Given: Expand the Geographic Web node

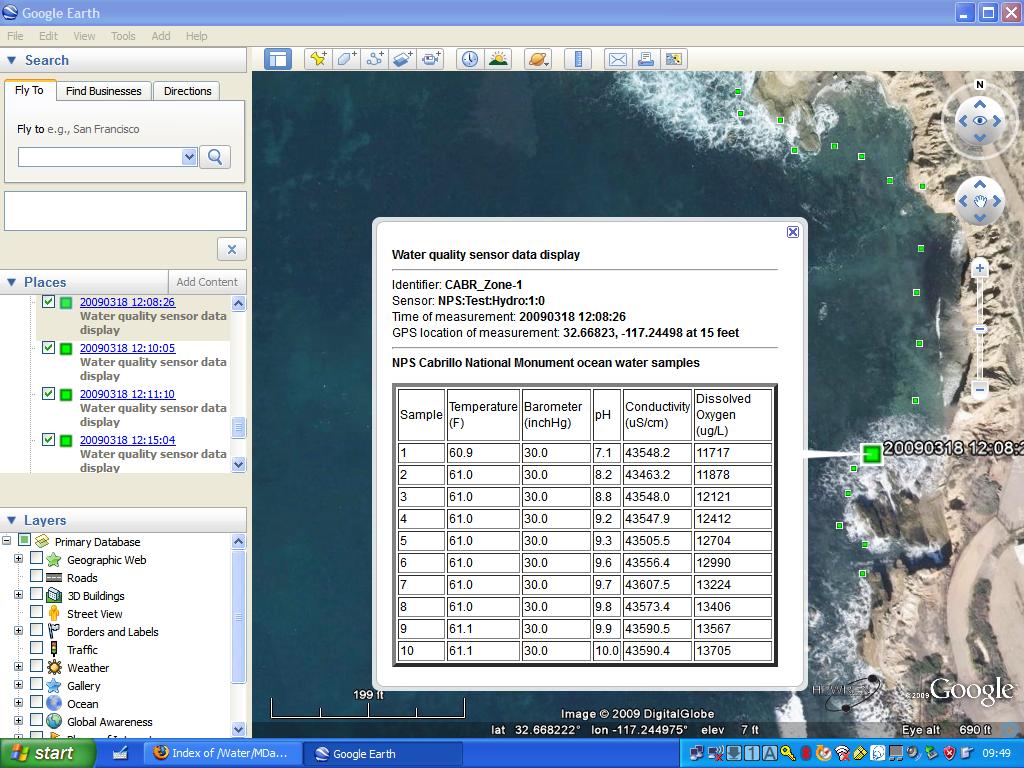Looking at the screenshot, I should (18, 558).
